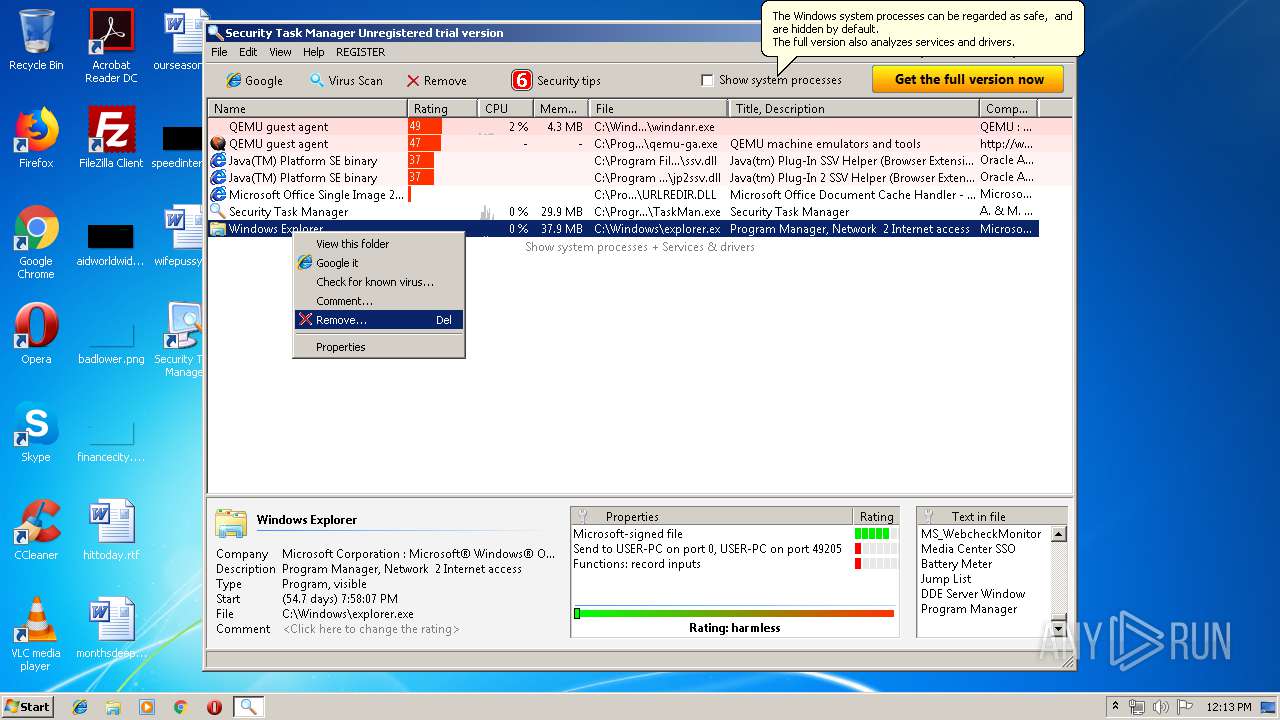Viewport: 1280px width, 720px height.
Task: Sort by Title, Description column header
Action: (853, 108)
